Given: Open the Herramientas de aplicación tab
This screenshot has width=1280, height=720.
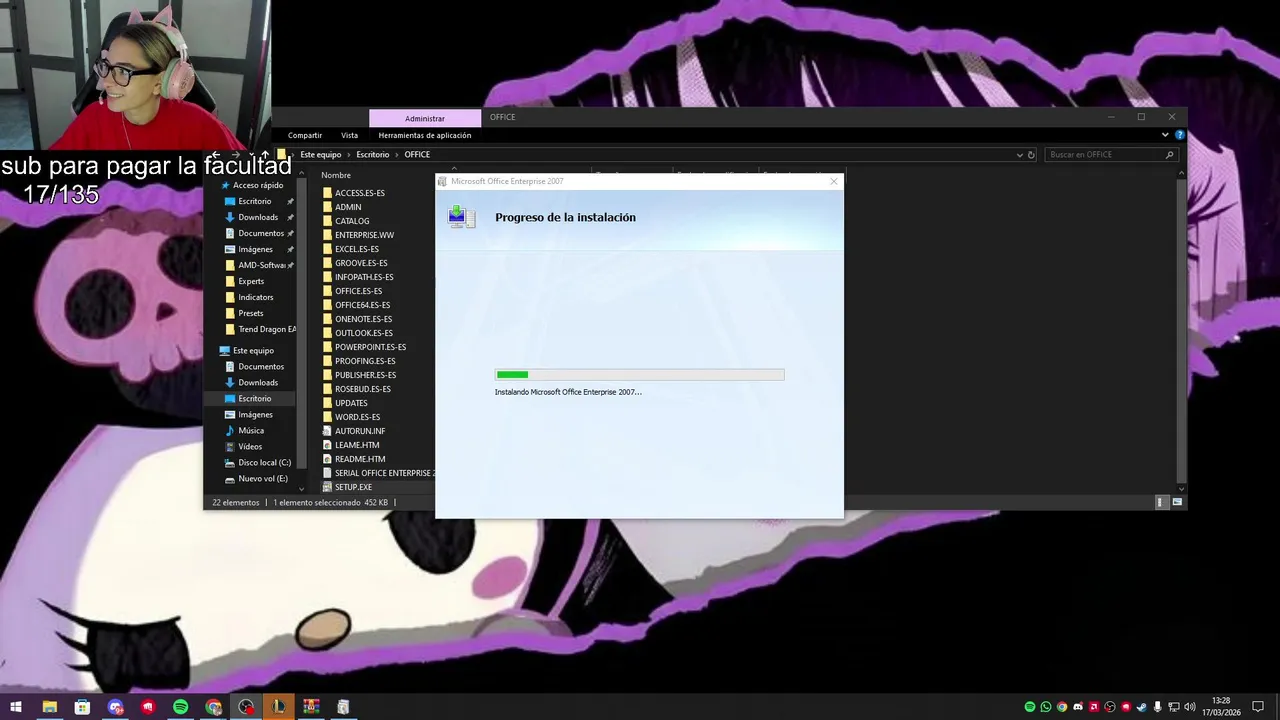Looking at the screenshot, I should pos(425,135).
